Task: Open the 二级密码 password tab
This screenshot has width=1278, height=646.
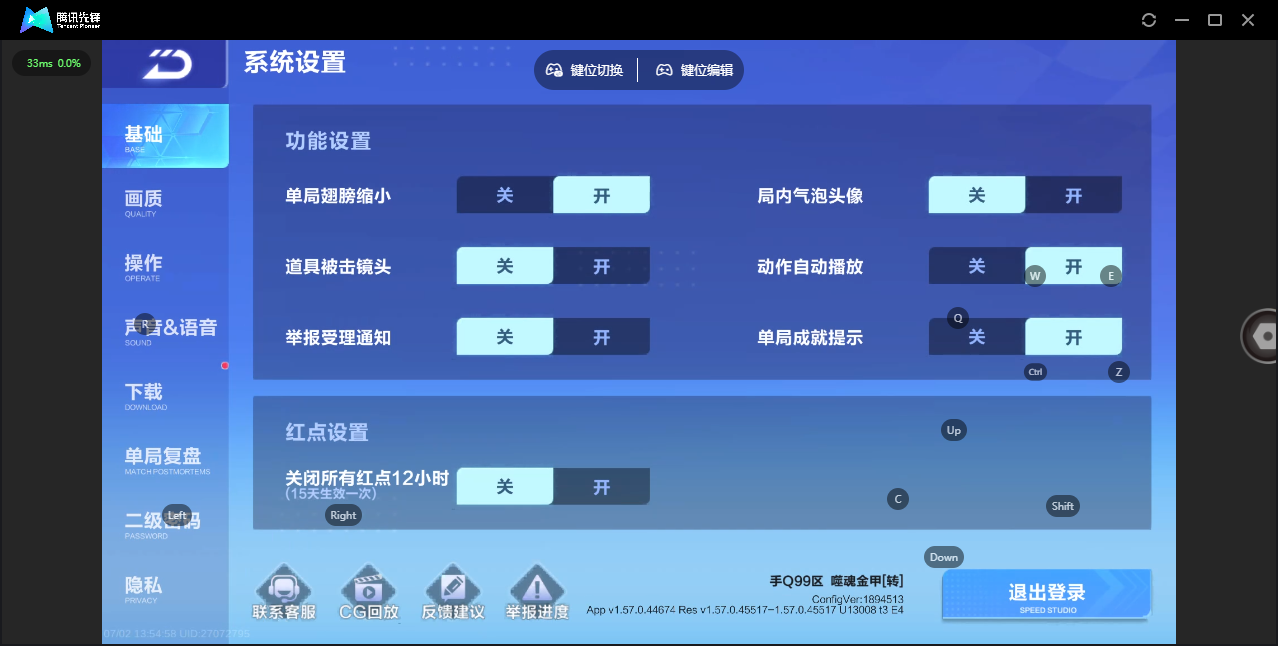Action: click(x=165, y=523)
